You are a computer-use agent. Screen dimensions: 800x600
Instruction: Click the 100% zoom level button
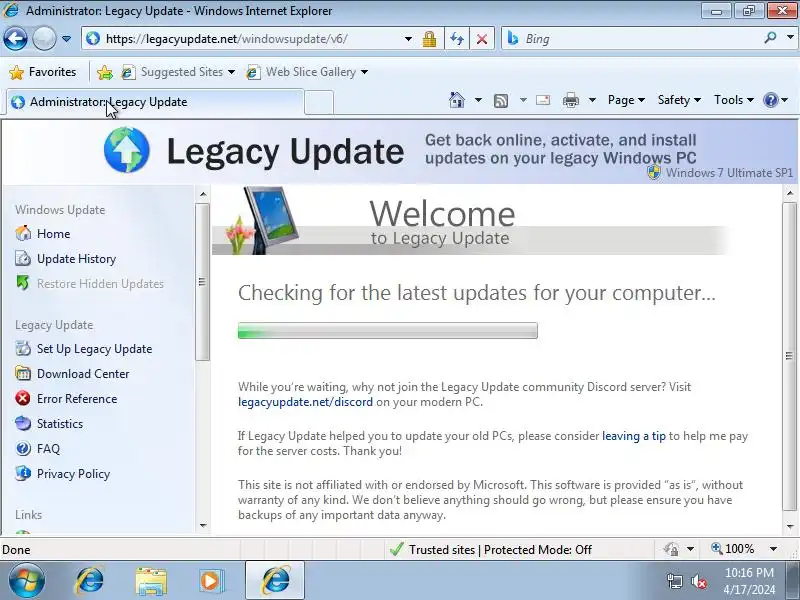point(733,549)
